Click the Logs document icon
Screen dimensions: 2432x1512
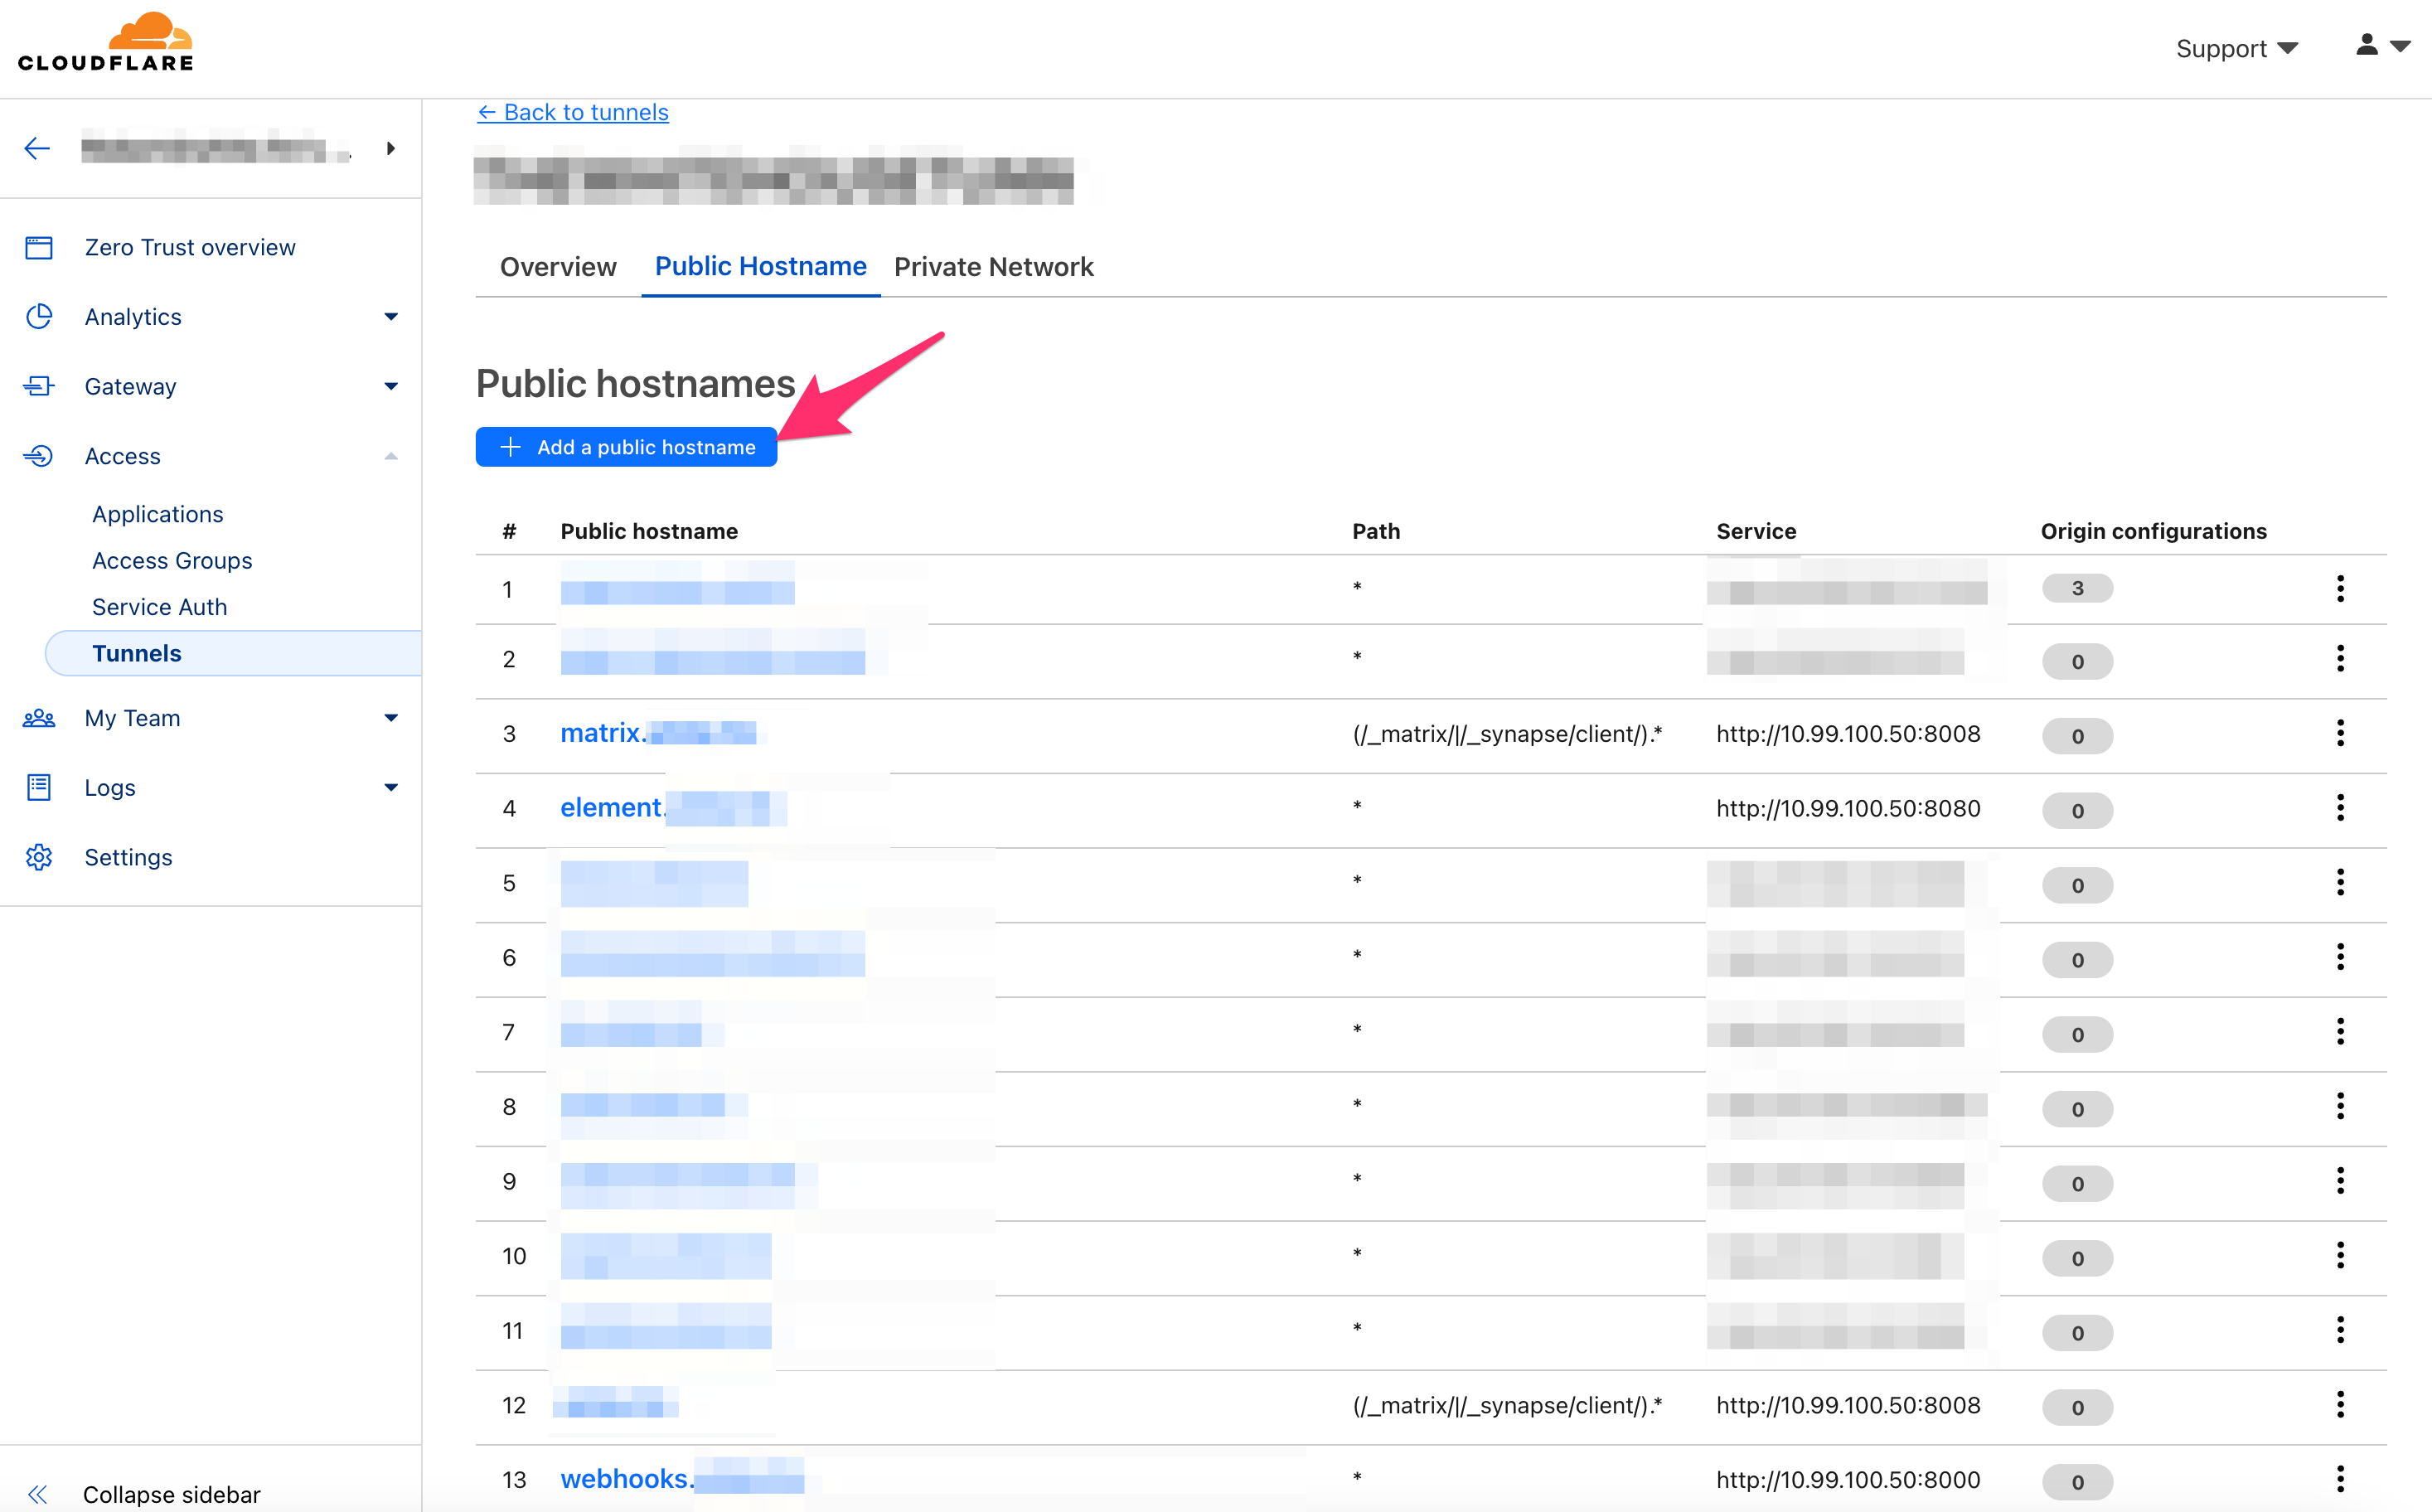[39, 788]
